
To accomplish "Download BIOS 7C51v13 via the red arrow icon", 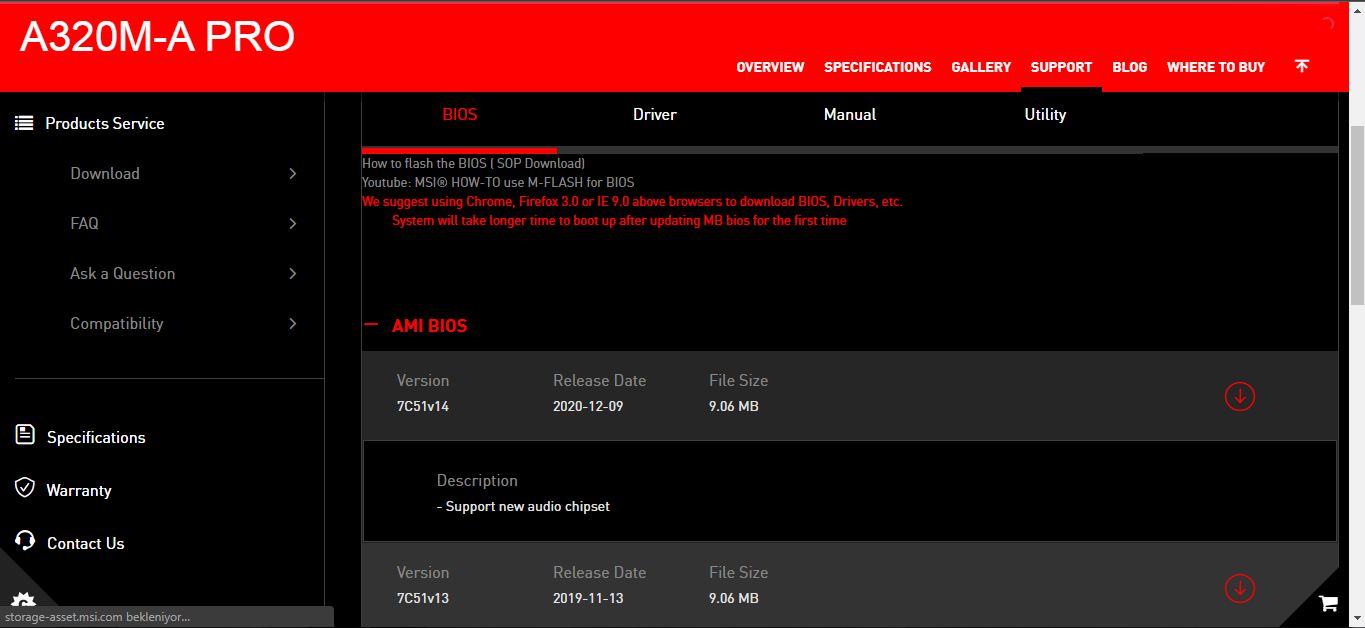I will tap(1239, 588).
